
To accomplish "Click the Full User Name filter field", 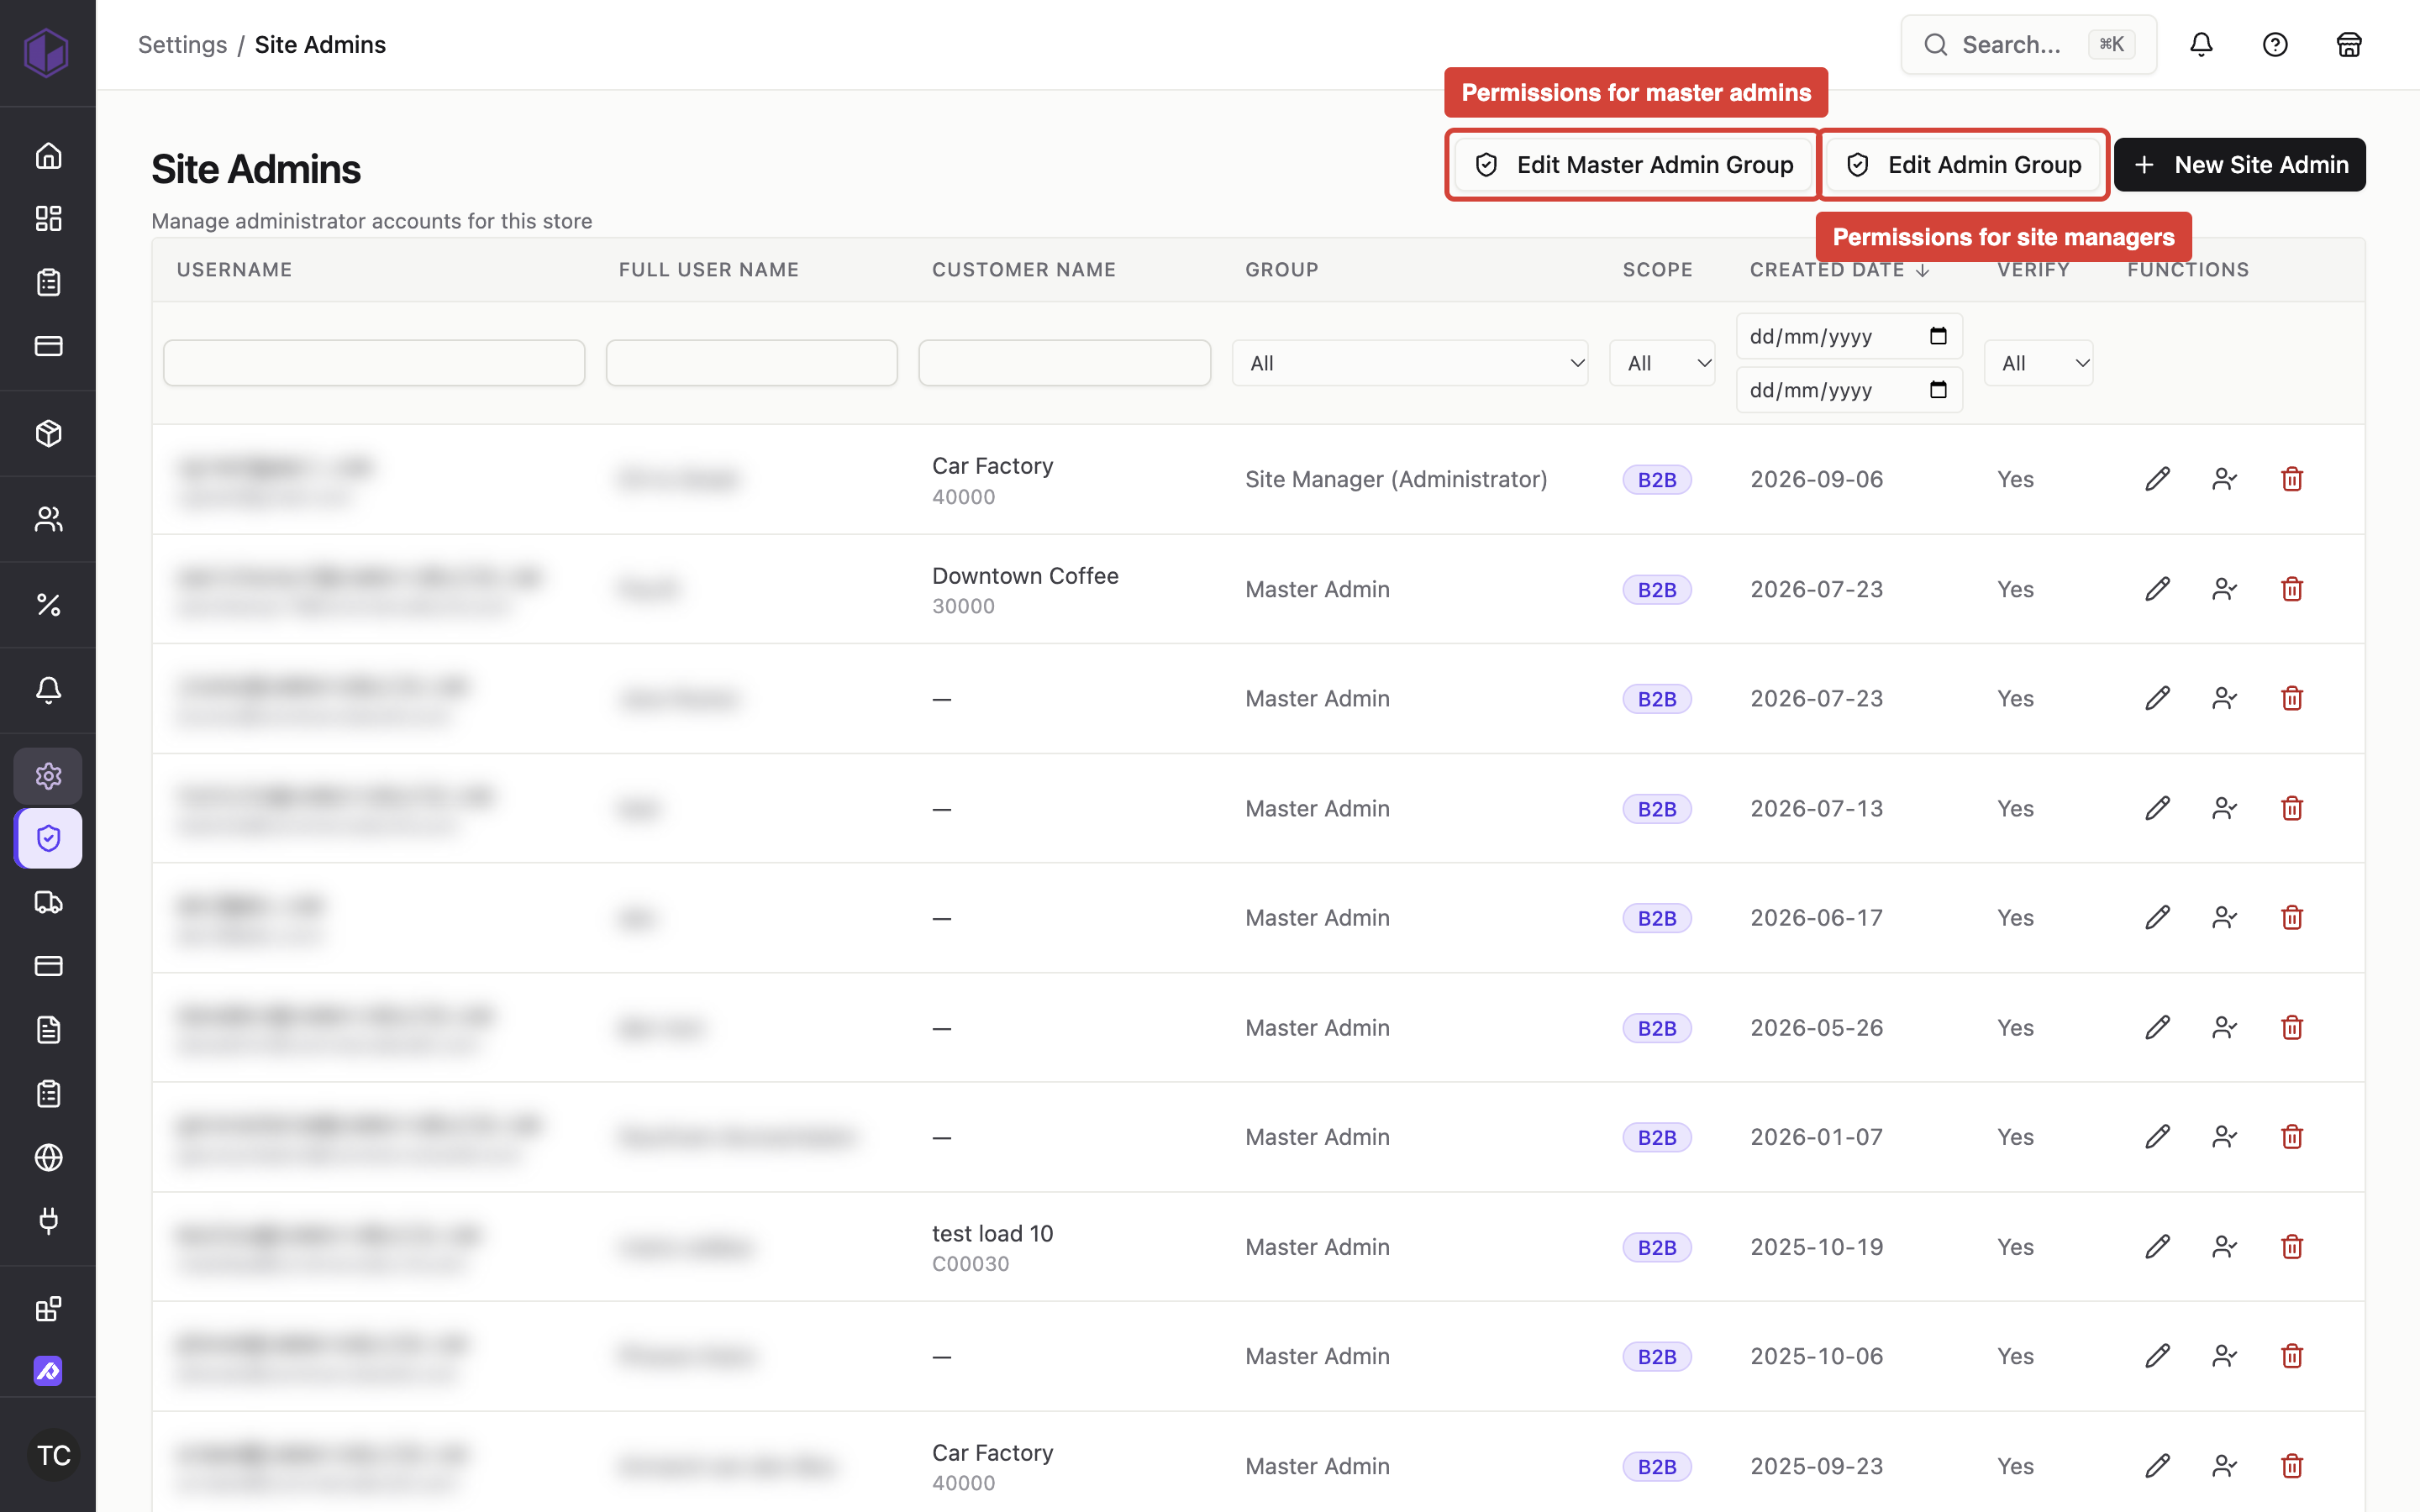I will click(x=751, y=363).
